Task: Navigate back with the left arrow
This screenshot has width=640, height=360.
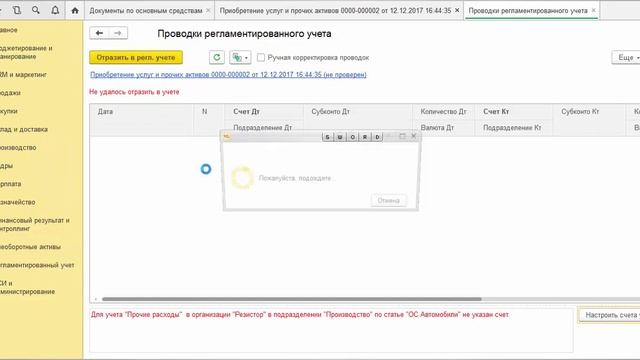Action: 99,33
